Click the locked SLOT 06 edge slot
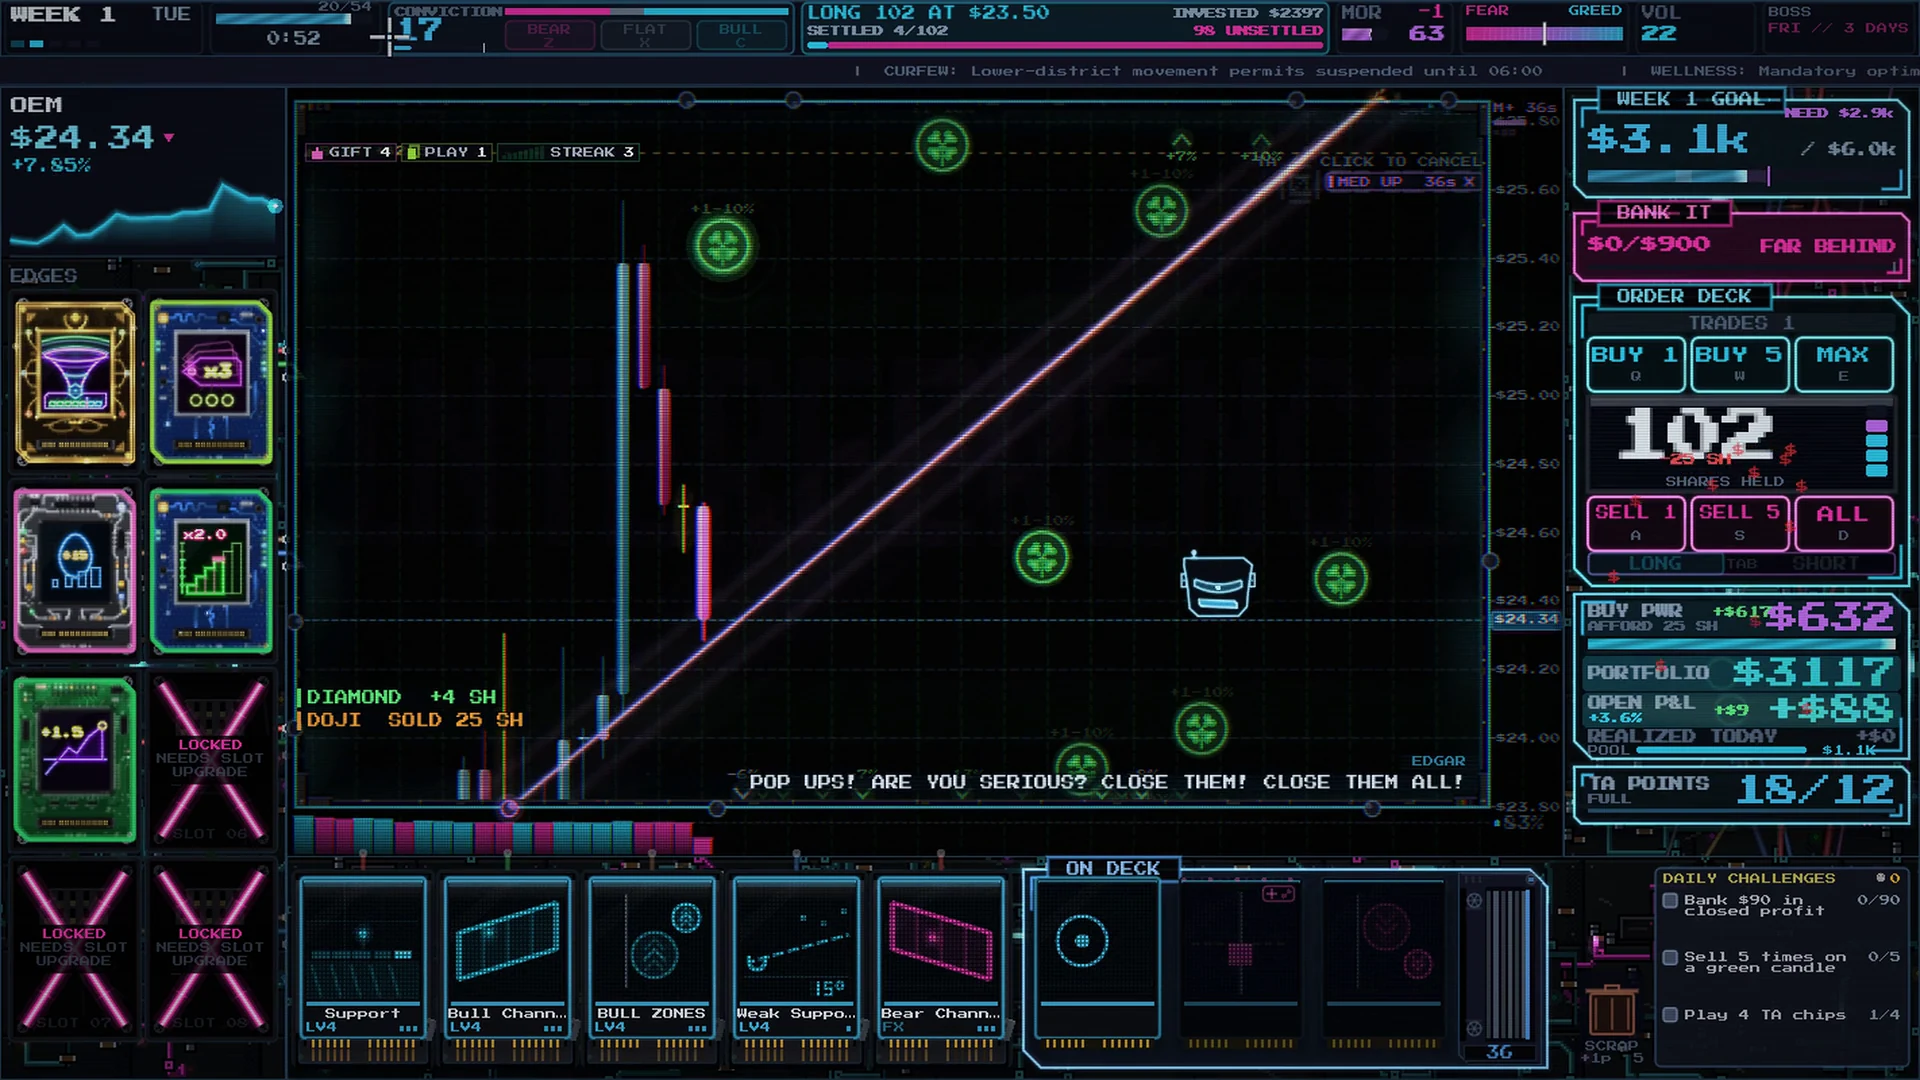 coord(211,759)
